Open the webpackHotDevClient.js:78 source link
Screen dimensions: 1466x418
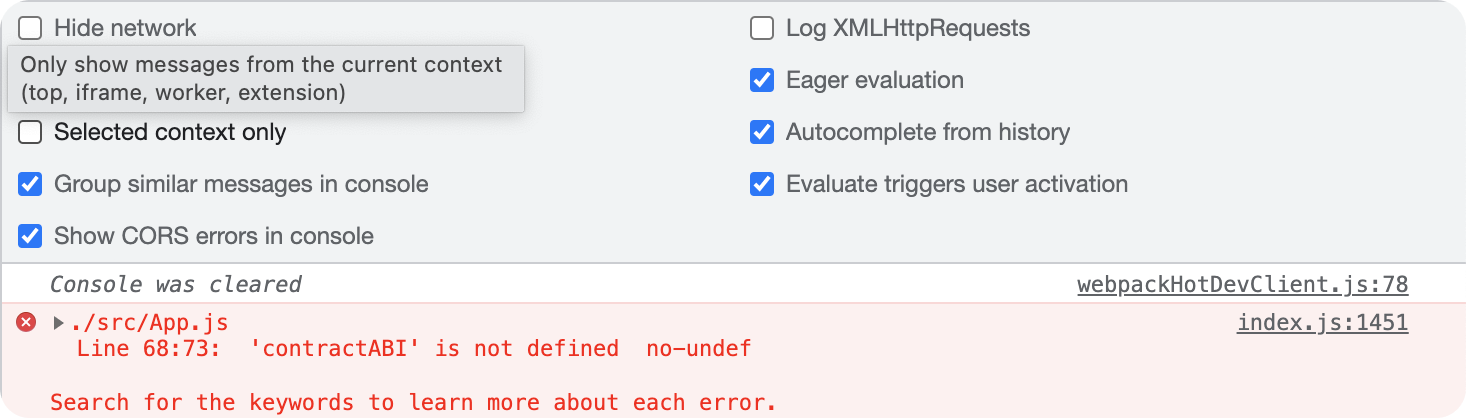point(1243,284)
